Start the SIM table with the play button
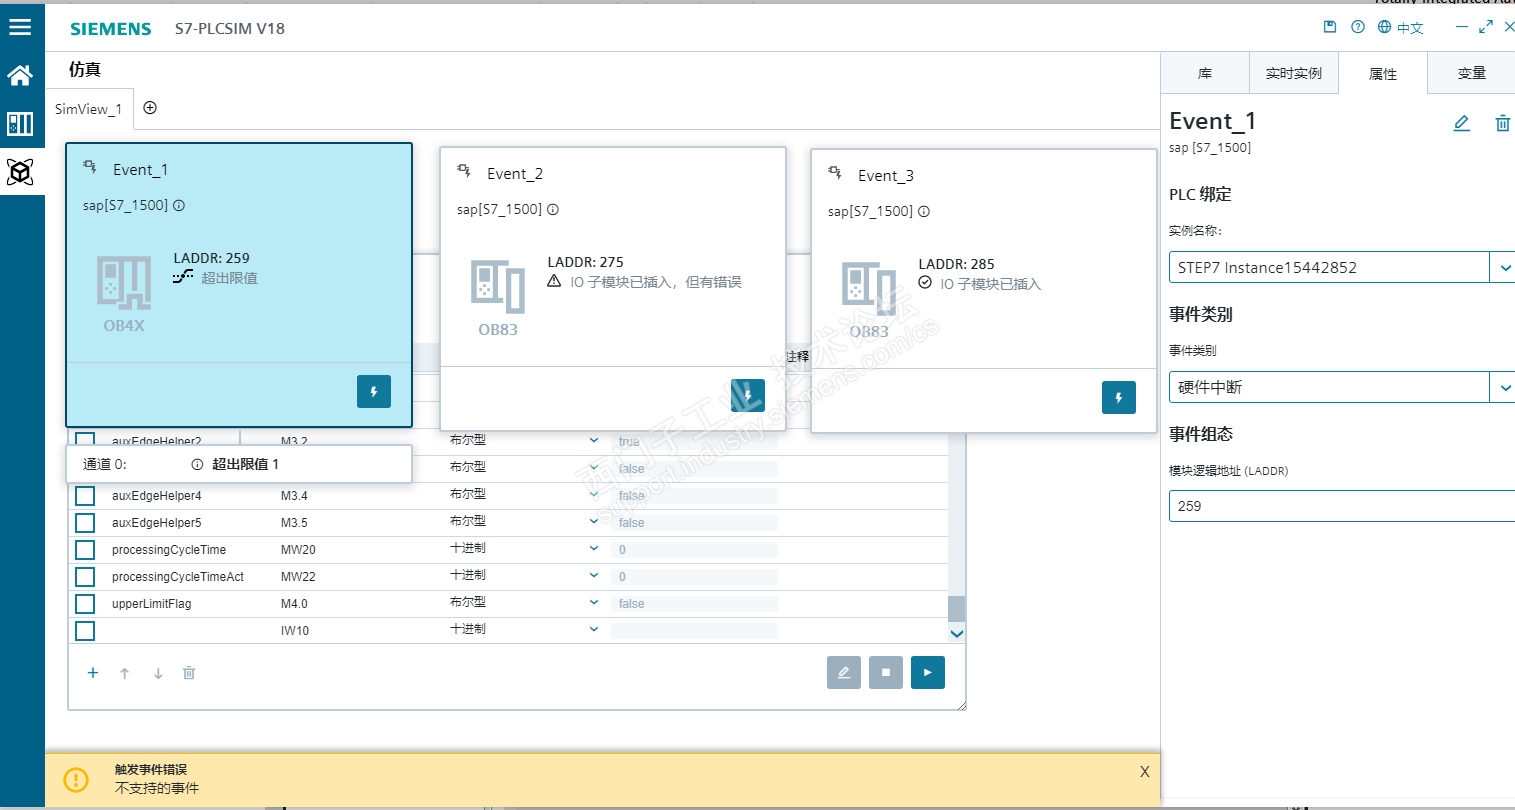The width and height of the screenshot is (1515, 810). click(x=928, y=673)
